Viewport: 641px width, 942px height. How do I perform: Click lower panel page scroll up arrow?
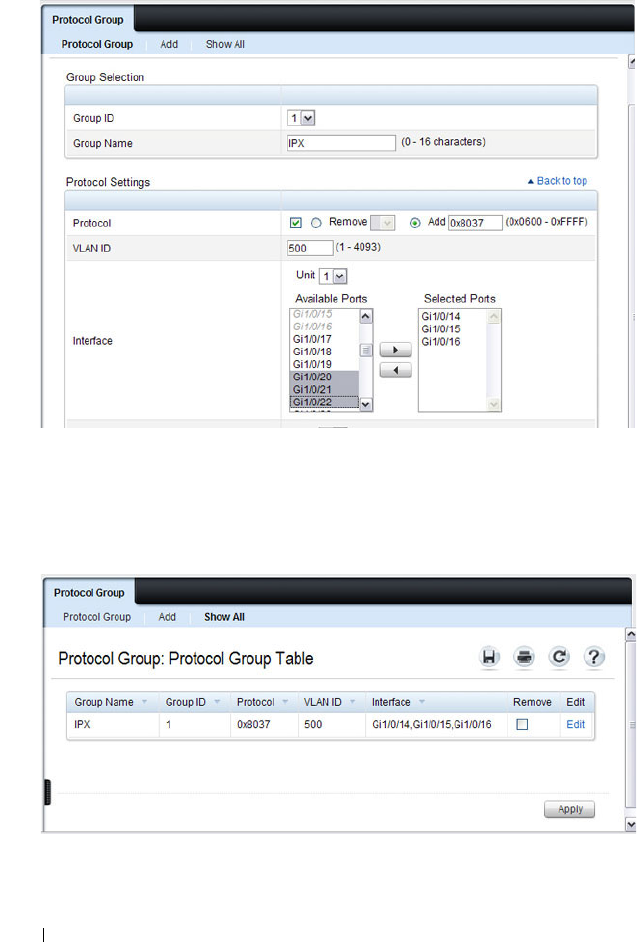(x=631, y=634)
